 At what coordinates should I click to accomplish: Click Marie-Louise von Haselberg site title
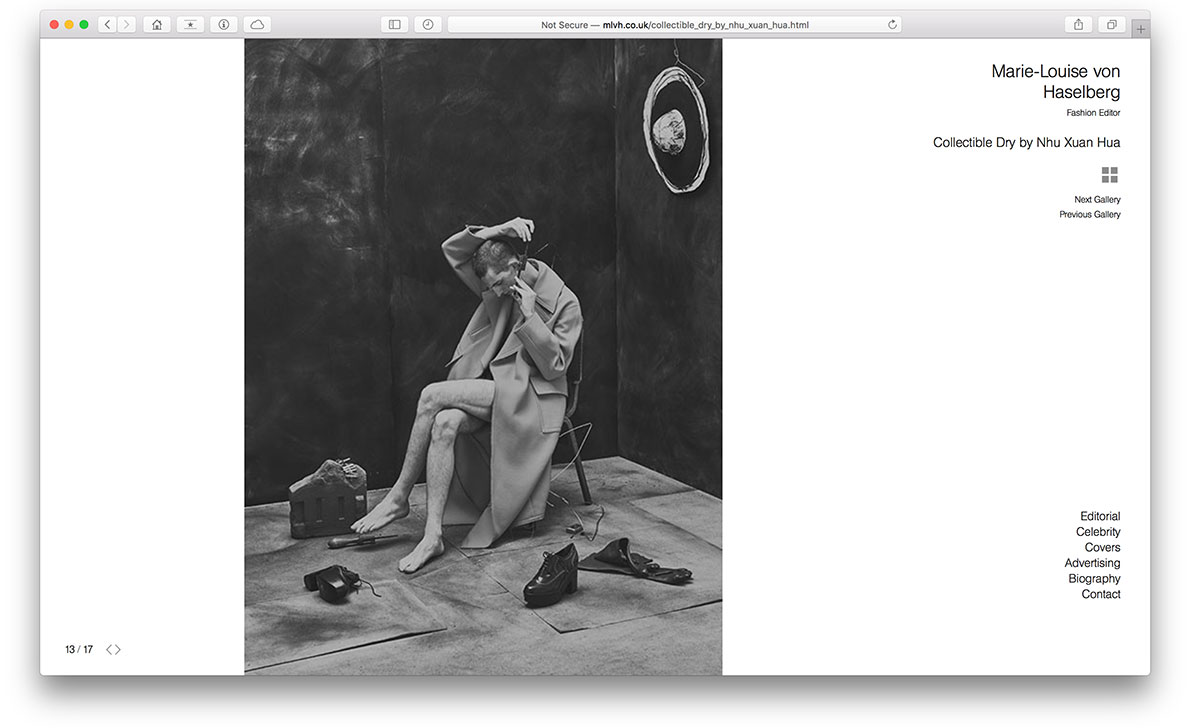coord(1055,82)
